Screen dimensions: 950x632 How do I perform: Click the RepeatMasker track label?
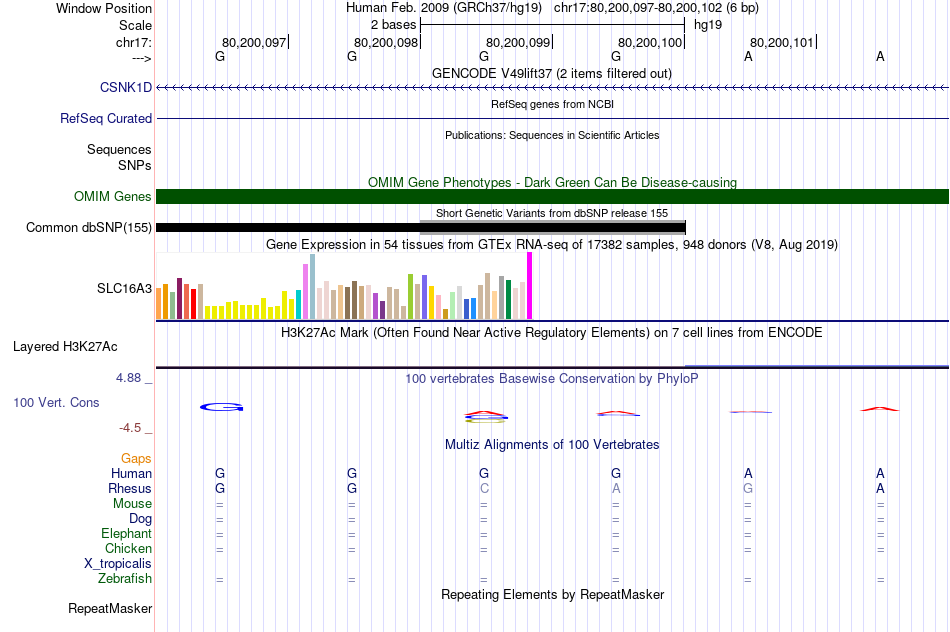pos(110,608)
